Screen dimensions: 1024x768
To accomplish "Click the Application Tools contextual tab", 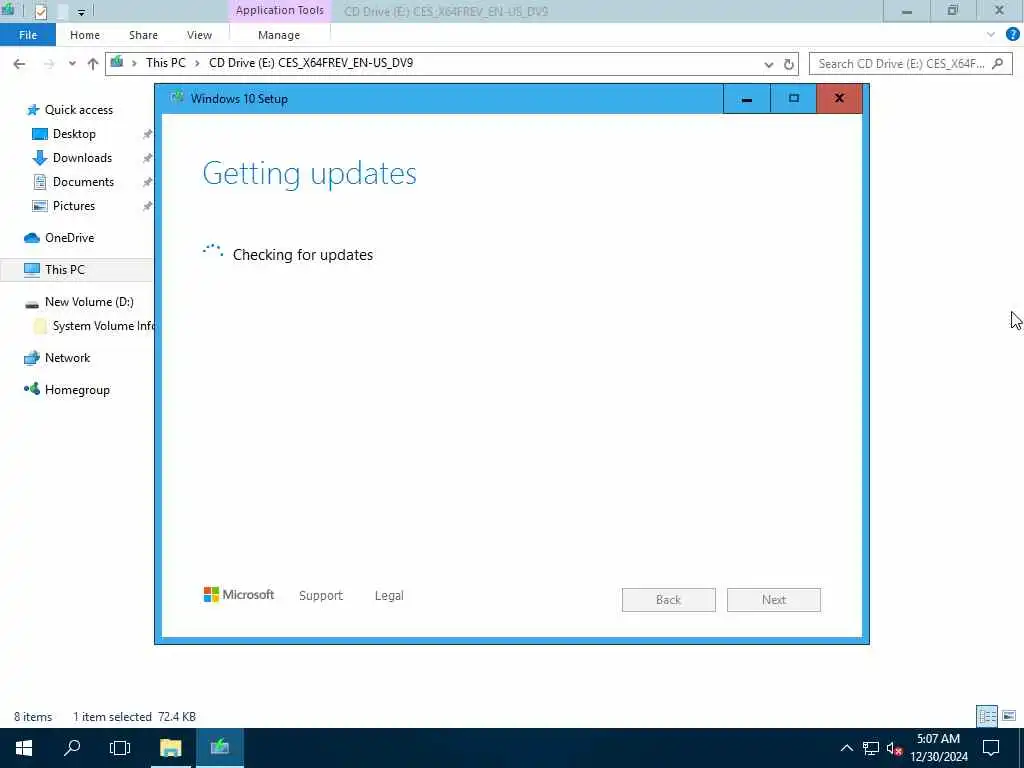I will click(x=280, y=10).
